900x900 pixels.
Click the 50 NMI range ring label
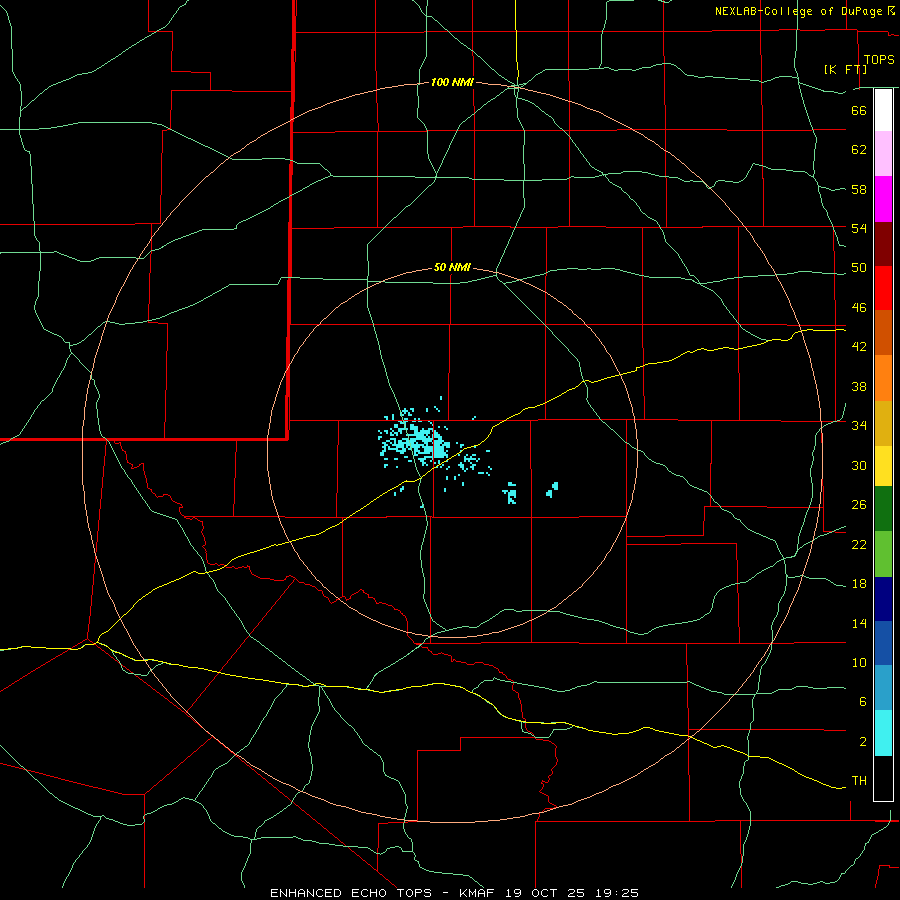coord(452,267)
